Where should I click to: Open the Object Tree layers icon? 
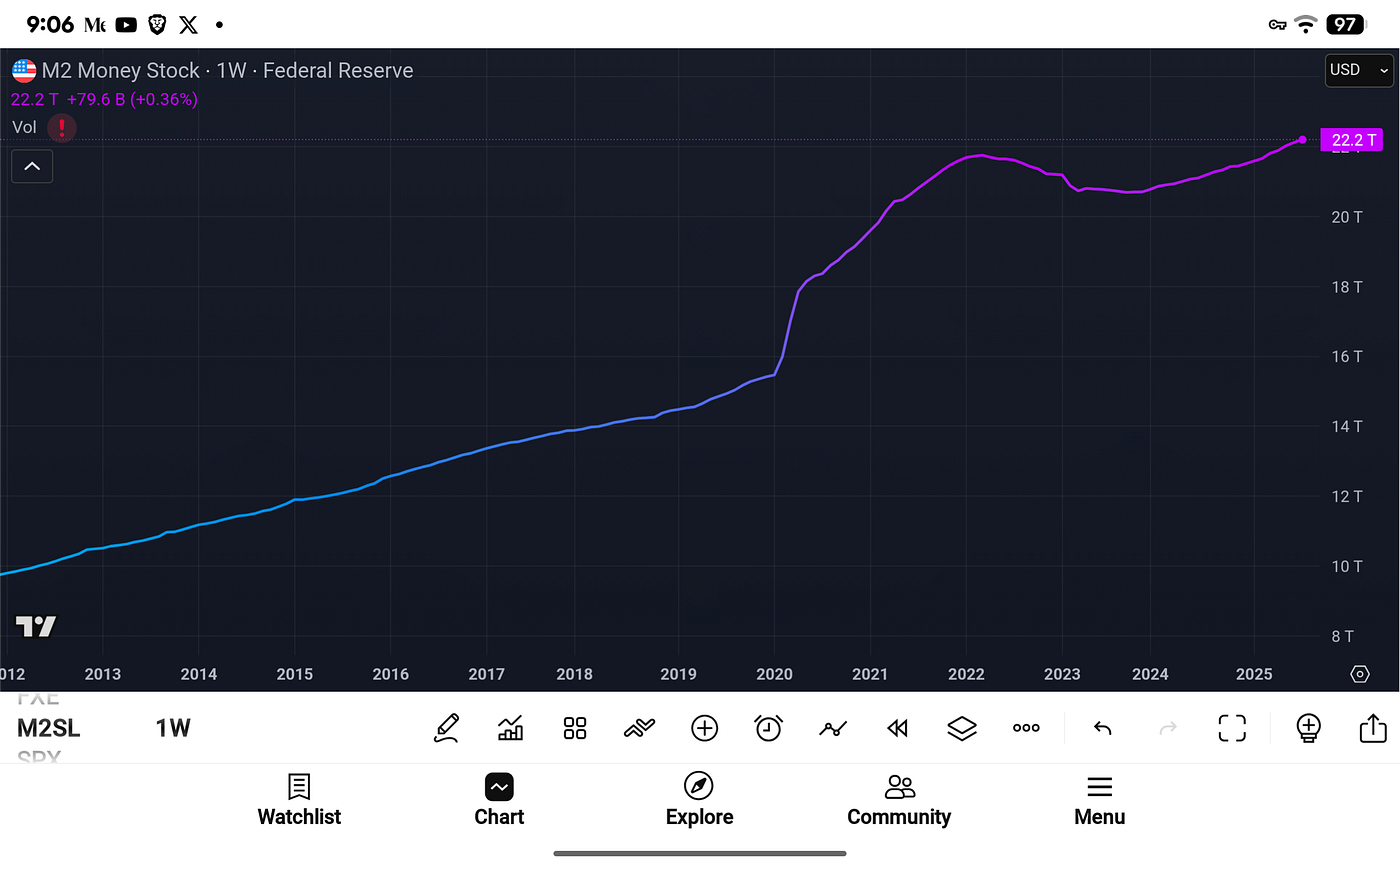coord(961,728)
